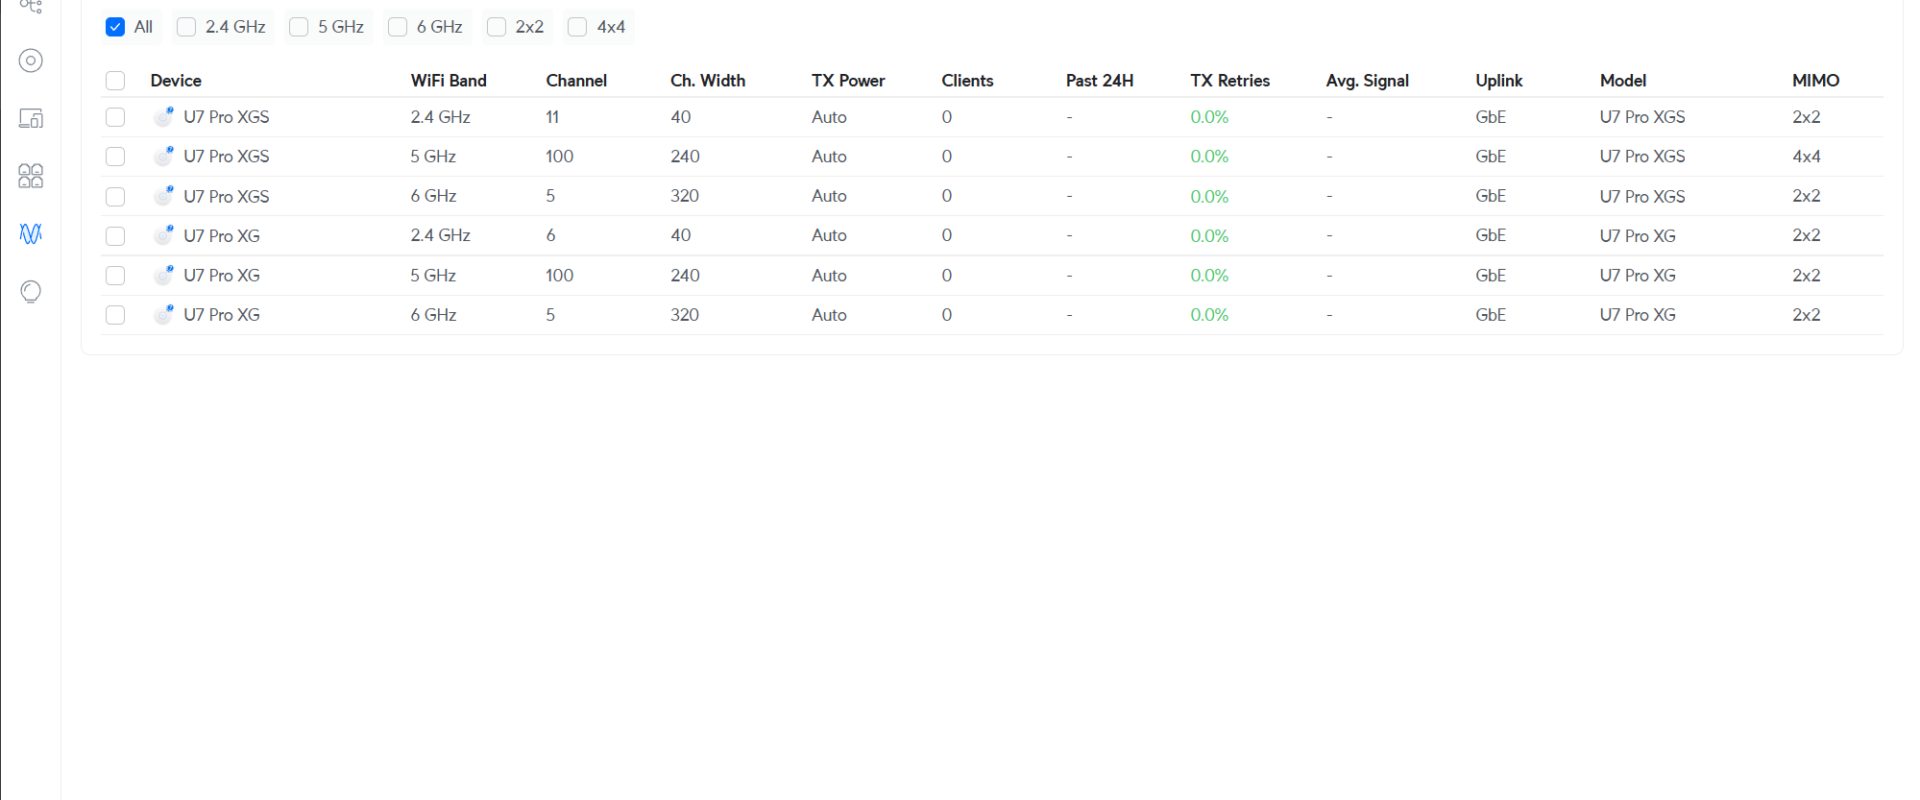Viewport: 1920px width, 800px height.
Task: Open U7 Pro XGS device name in 5 GHz row
Action: pos(226,156)
